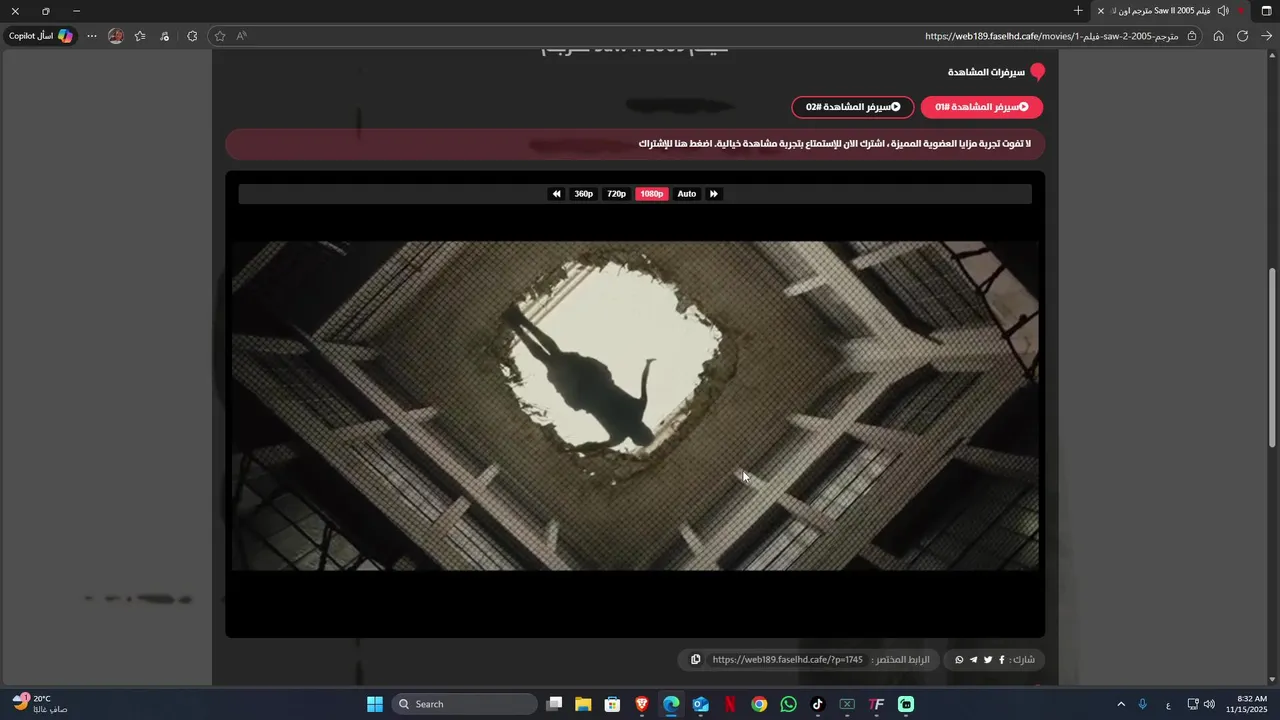This screenshot has width=1280, height=720.
Task: Open Netflix from the taskbar
Action: point(730,704)
